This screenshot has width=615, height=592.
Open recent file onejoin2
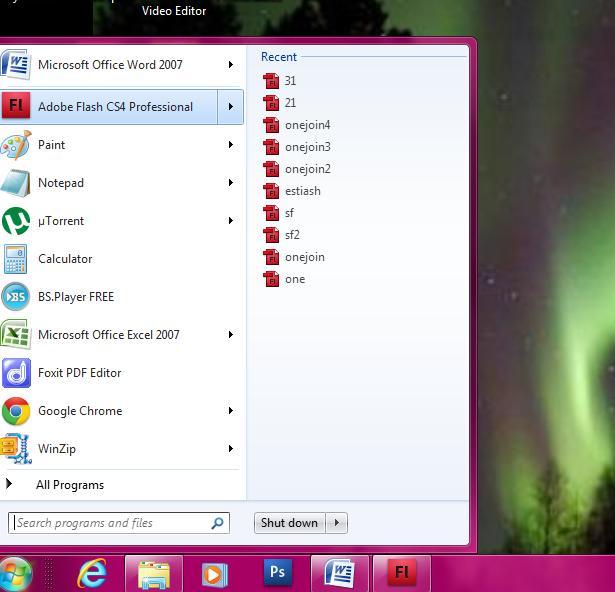(x=297, y=169)
